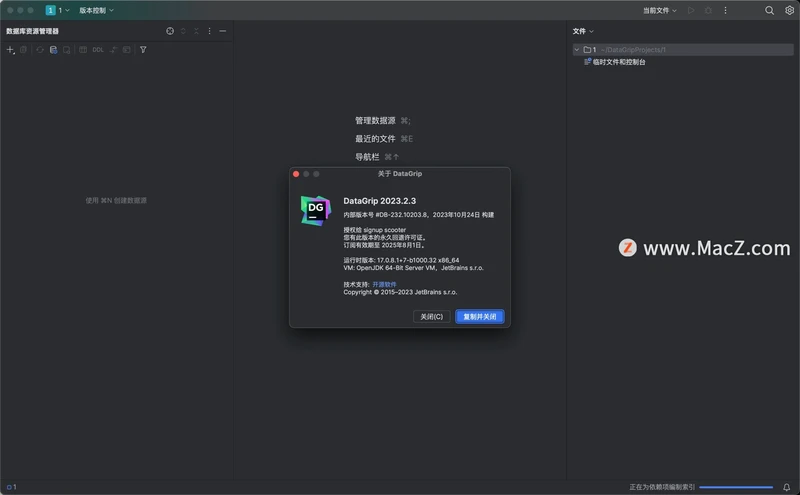Click the query console icon in database toolbar
This screenshot has height=495, width=800.
tap(66, 50)
